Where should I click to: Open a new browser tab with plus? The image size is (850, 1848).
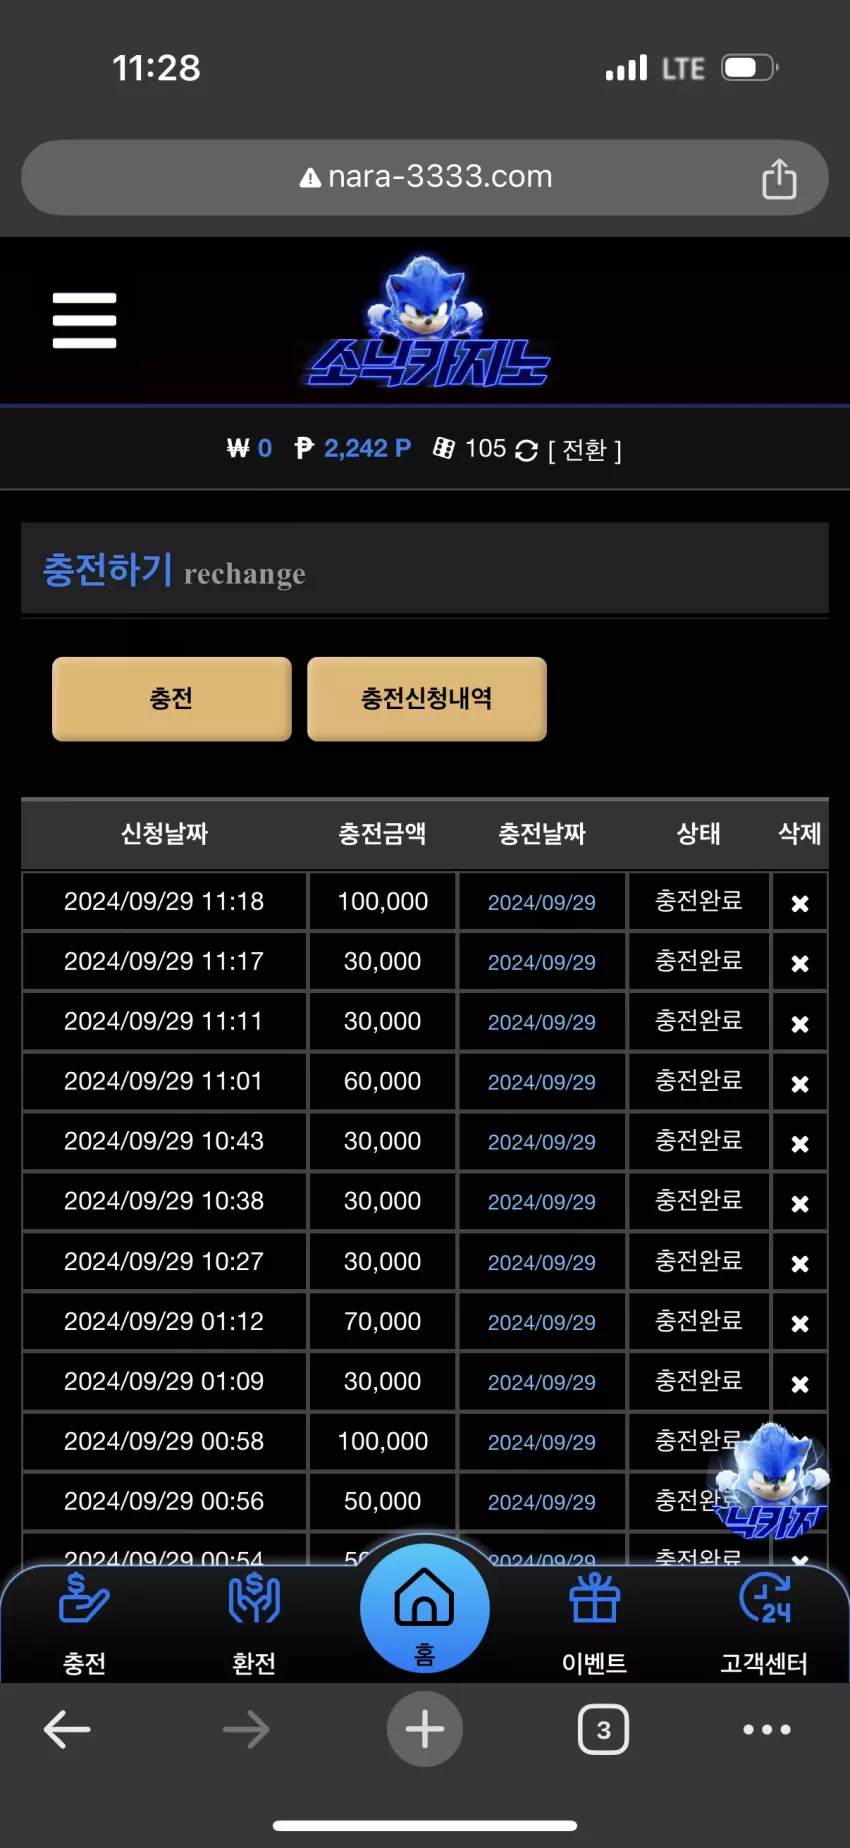[425, 1729]
